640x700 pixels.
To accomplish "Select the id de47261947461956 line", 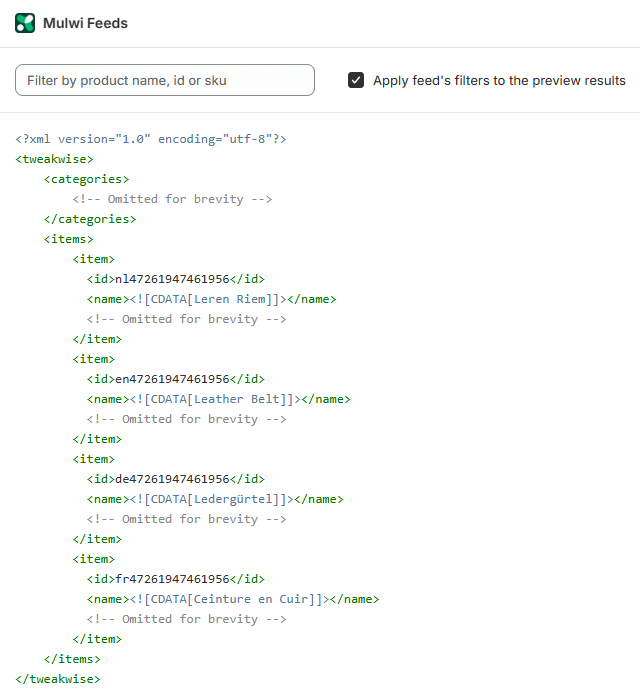I will pos(176,479).
